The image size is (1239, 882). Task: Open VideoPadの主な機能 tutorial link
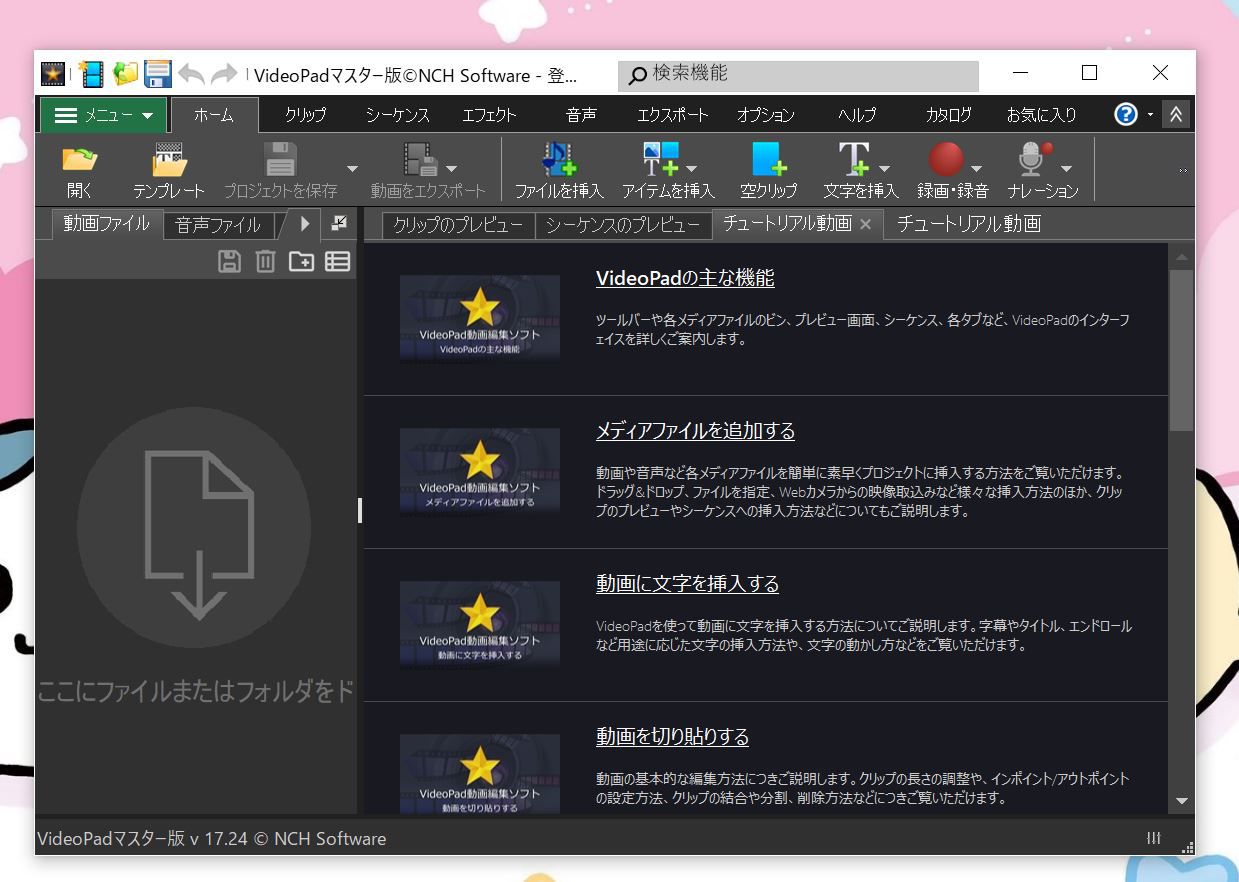(x=685, y=278)
